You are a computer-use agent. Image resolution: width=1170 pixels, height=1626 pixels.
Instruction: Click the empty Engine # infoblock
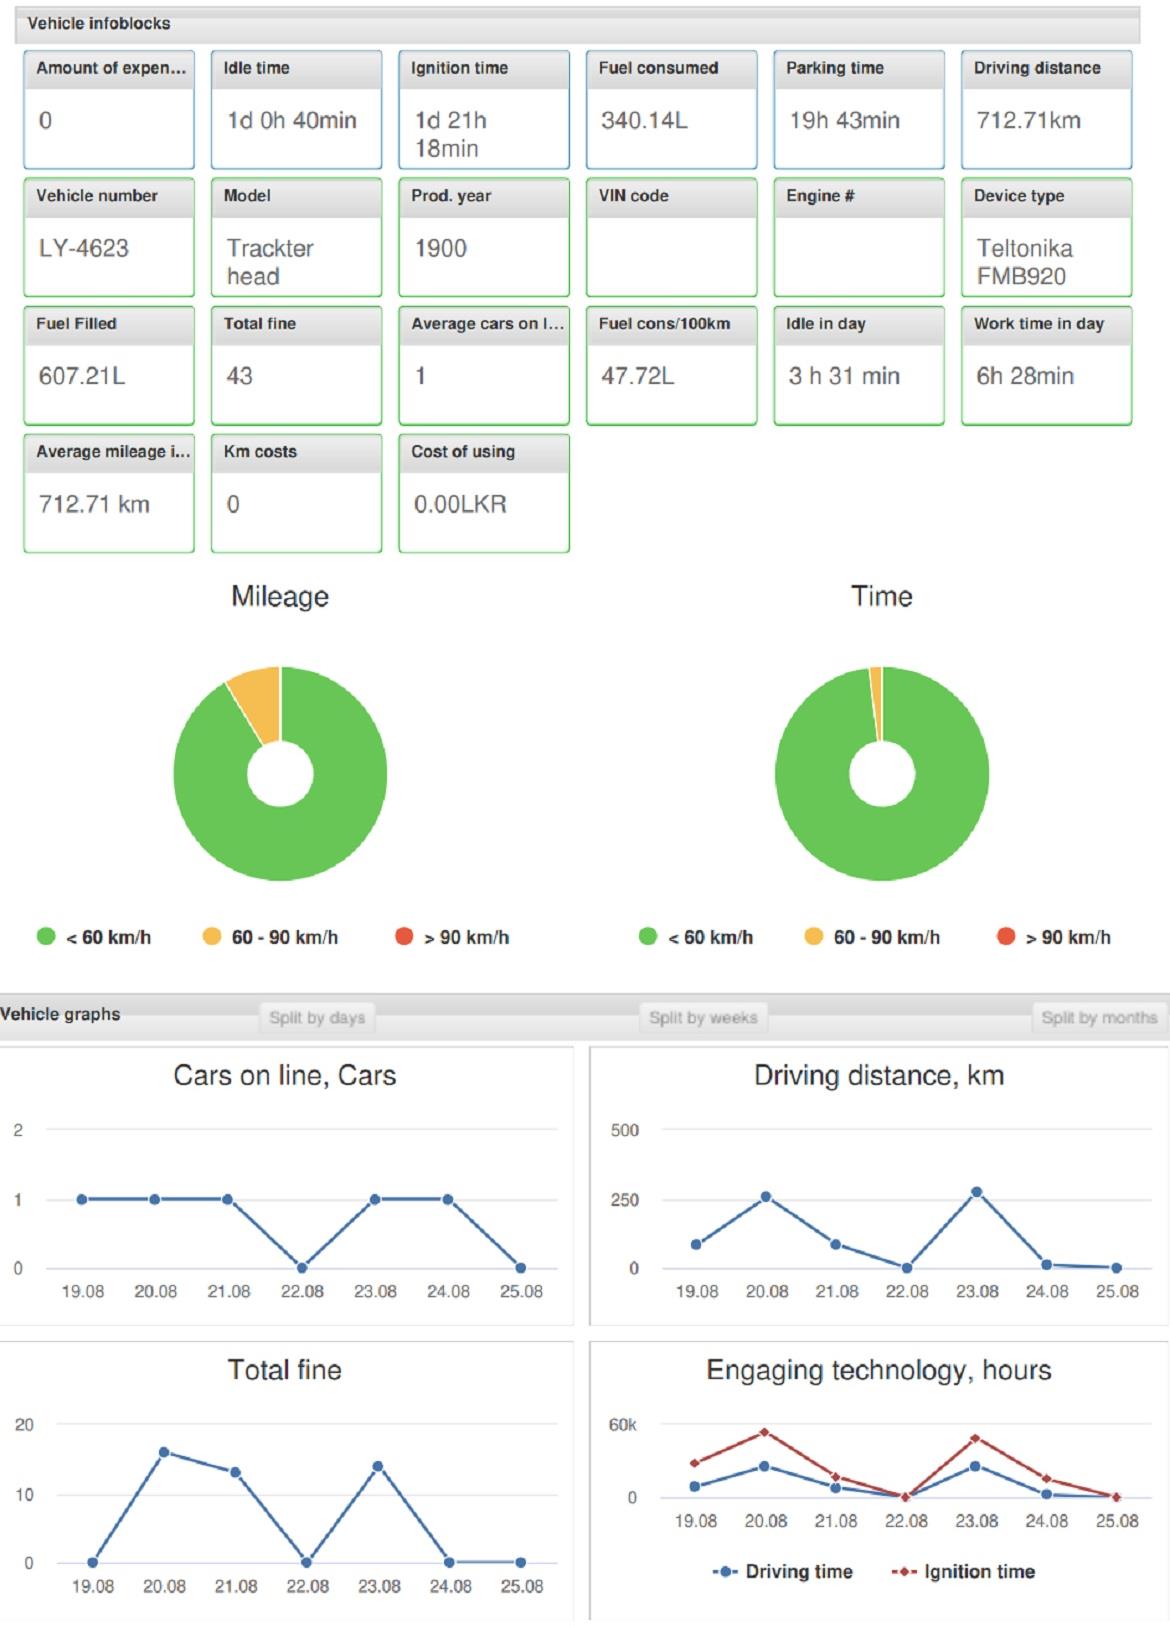coord(859,237)
